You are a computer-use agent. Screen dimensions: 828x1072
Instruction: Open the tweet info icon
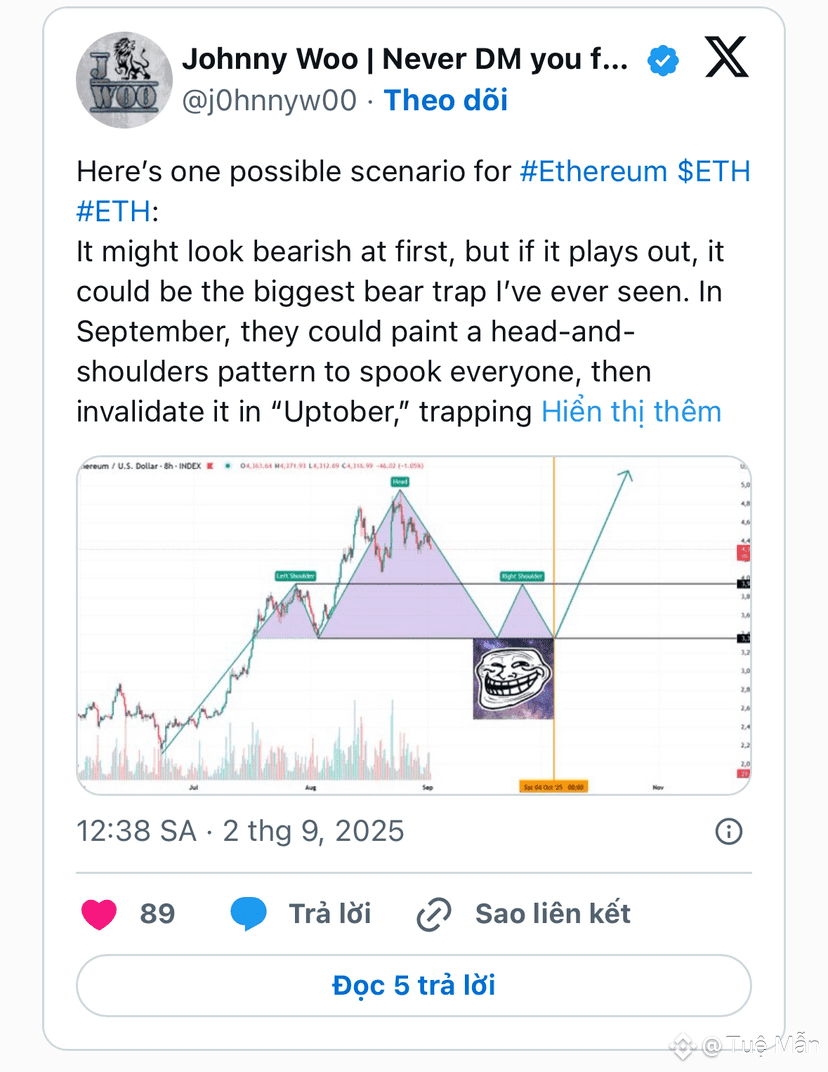[x=728, y=831]
